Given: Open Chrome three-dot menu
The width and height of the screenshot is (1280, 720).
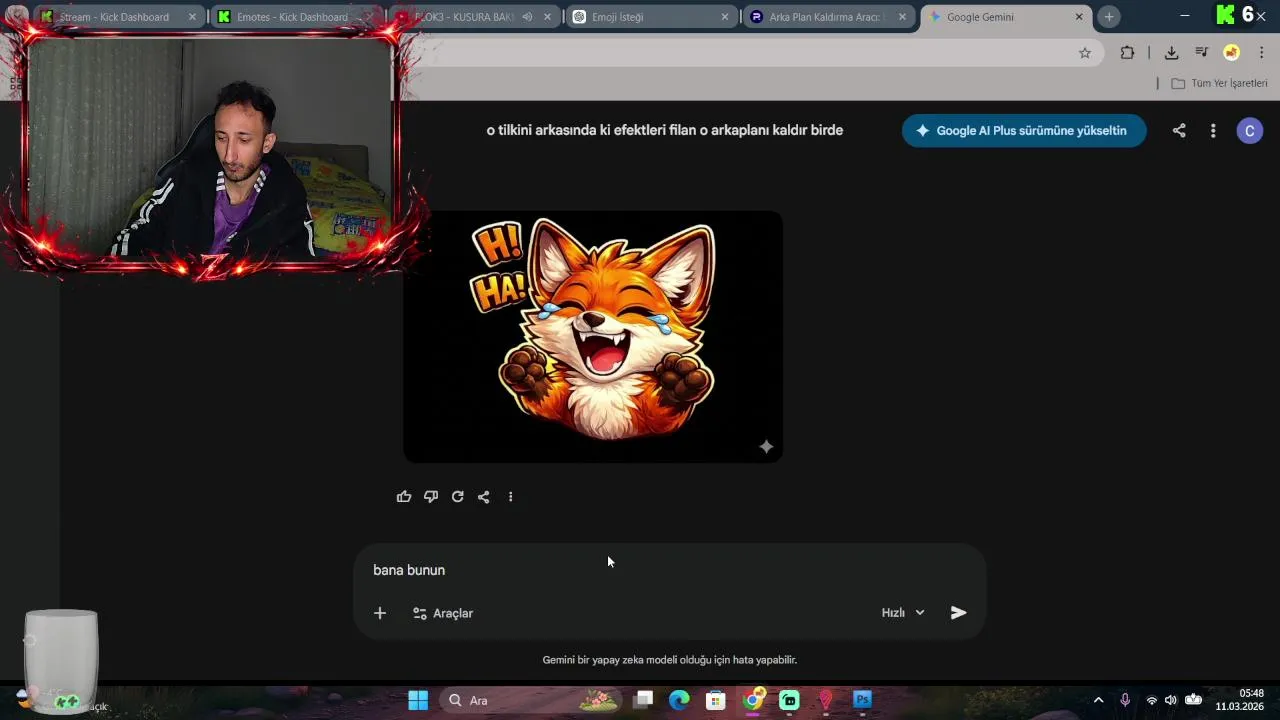Looking at the screenshot, I should (x=1262, y=53).
